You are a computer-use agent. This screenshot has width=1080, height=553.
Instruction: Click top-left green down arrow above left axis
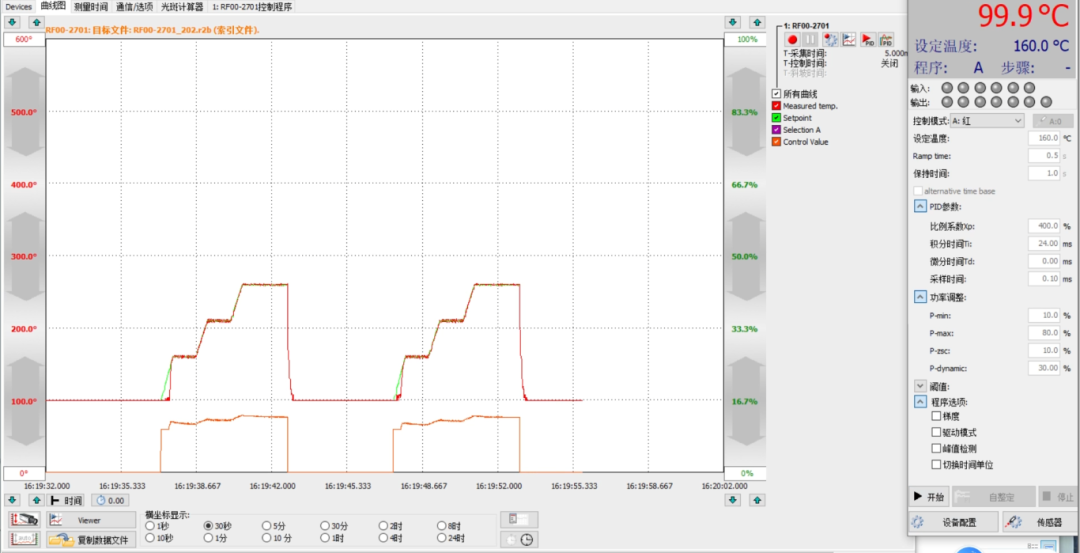tap(14, 22)
